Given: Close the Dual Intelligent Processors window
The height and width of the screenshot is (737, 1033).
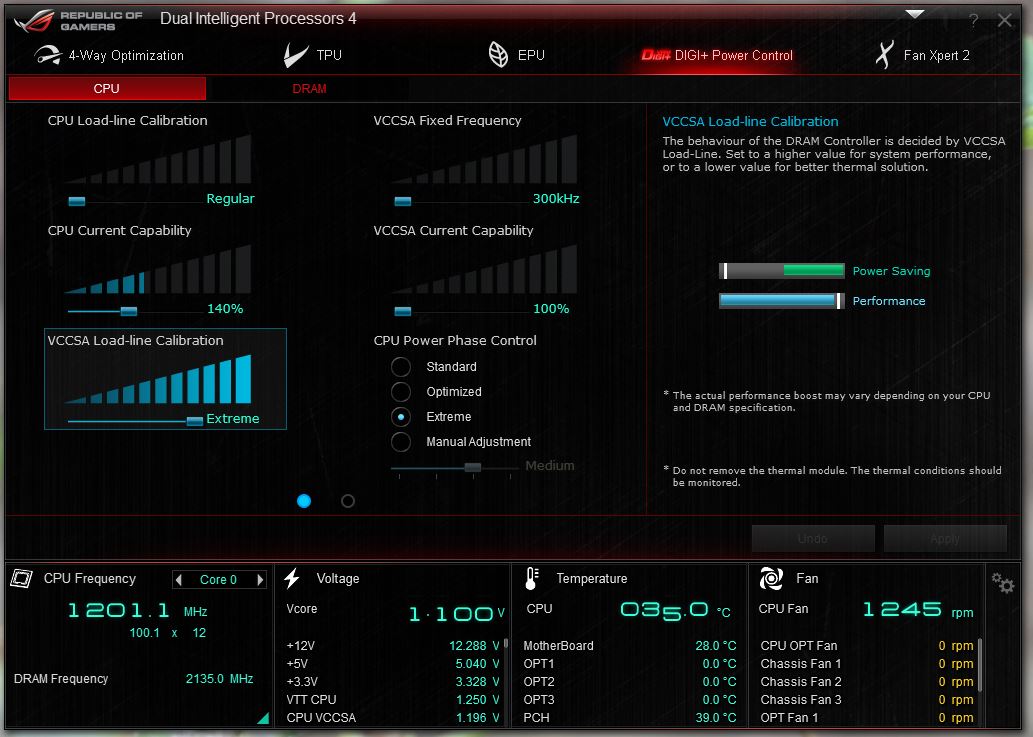Looking at the screenshot, I should click(x=1005, y=20).
